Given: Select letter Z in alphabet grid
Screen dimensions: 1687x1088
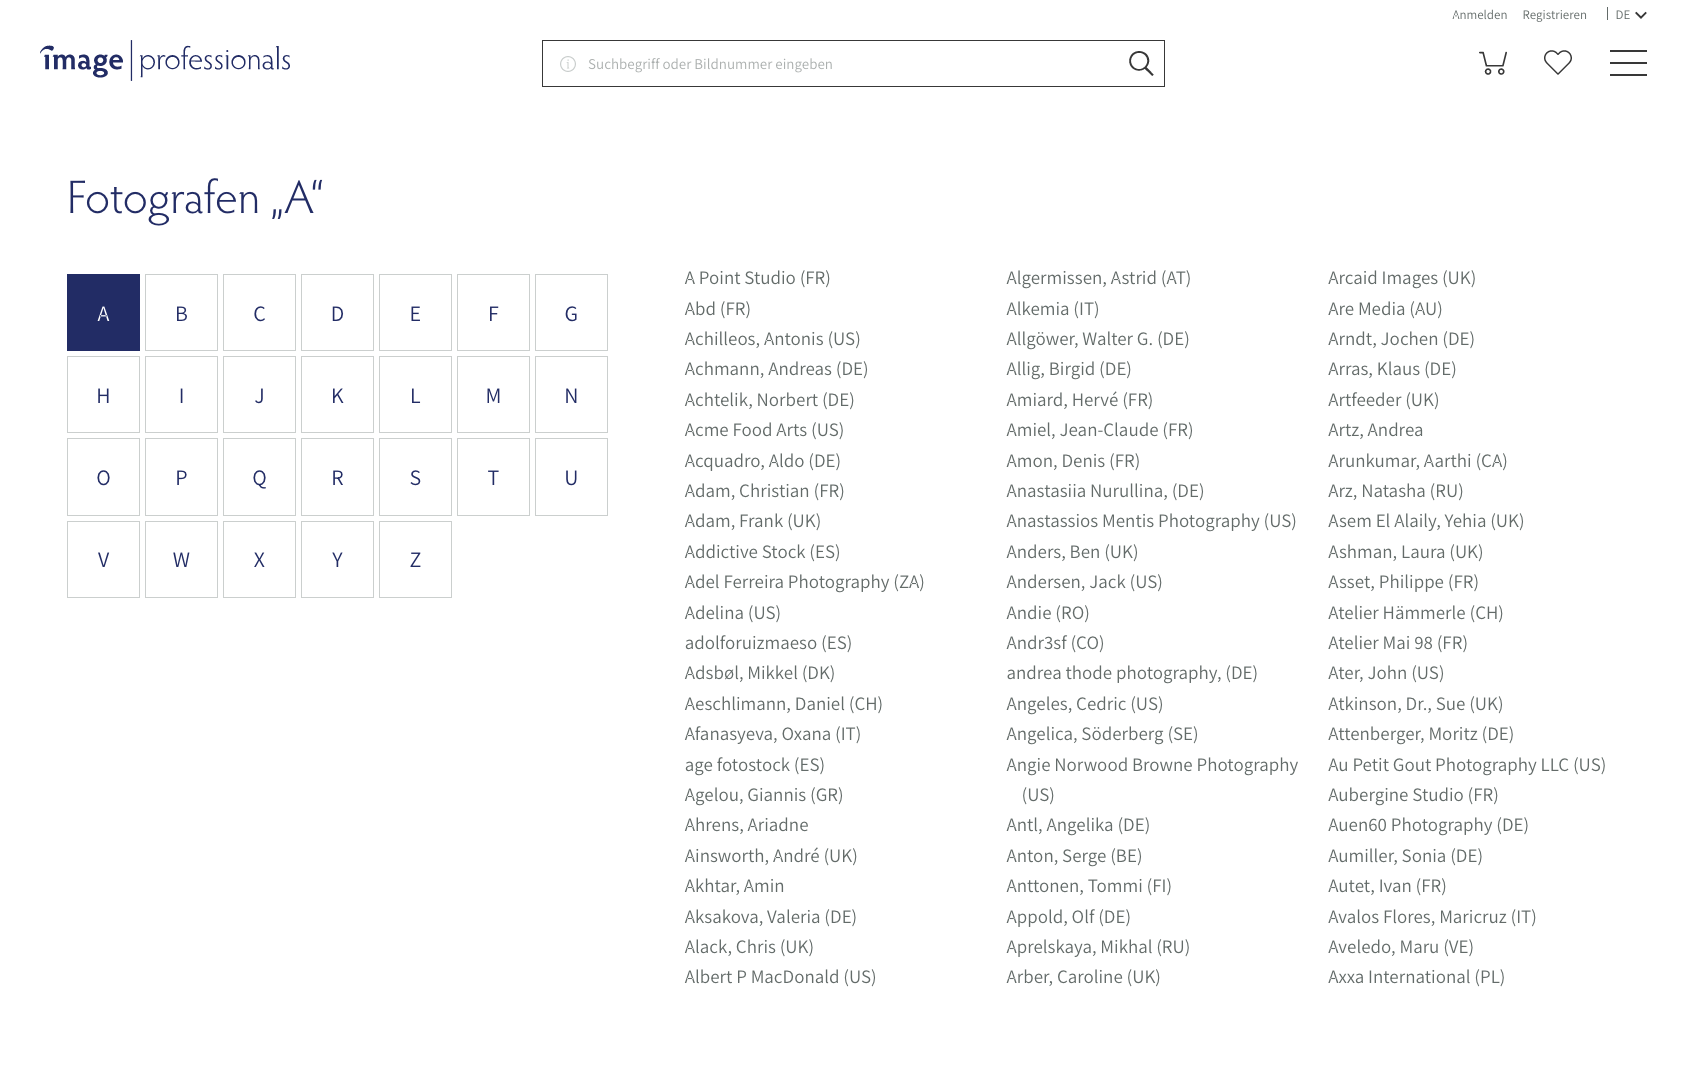Looking at the screenshot, I should pos(415,559).
